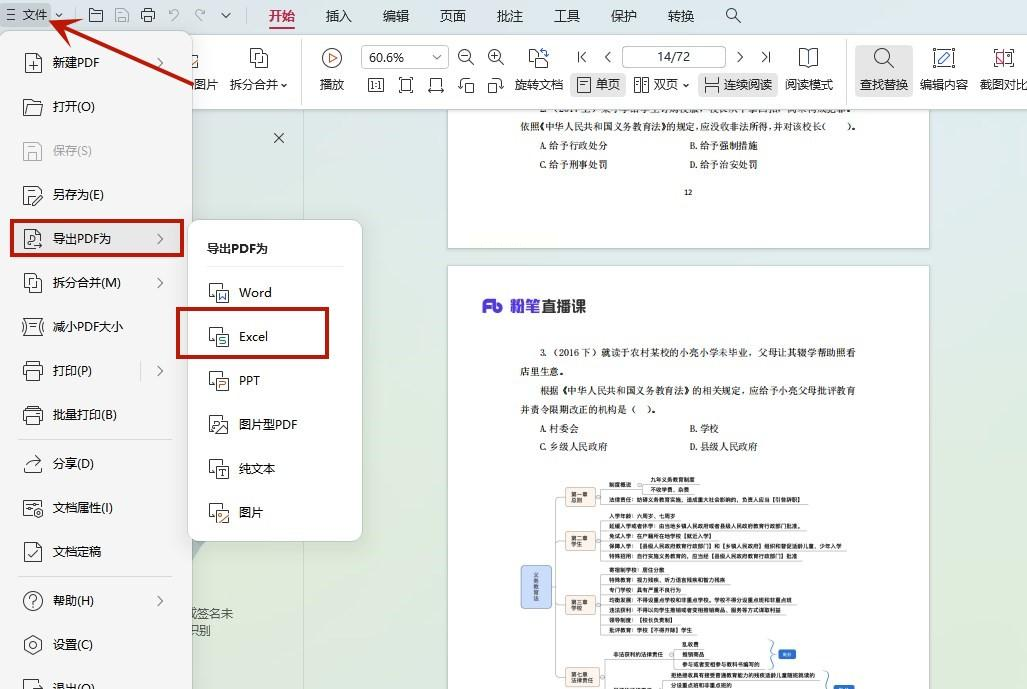1027x689 pixels.
Task: Choose Save As (另存为) from the file menu
Action: (78, 195)
